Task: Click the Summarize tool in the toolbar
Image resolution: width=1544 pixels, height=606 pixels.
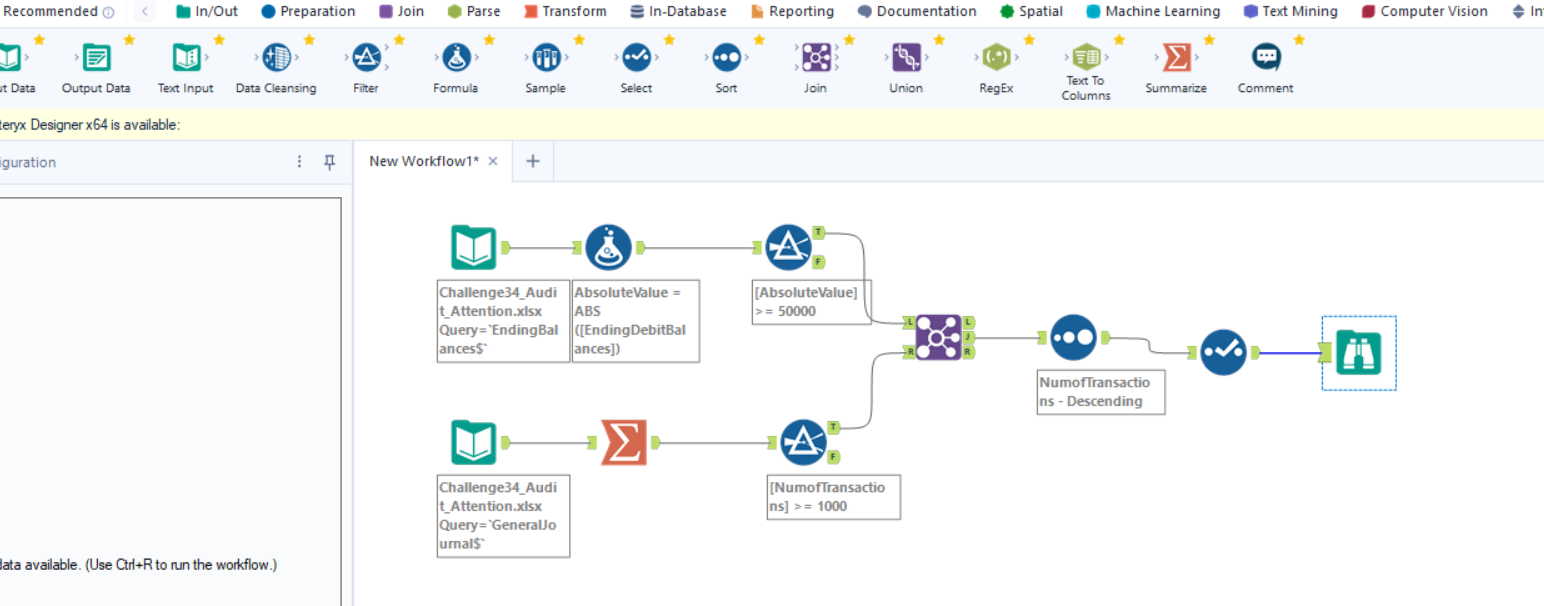Action: [1176, 59]
